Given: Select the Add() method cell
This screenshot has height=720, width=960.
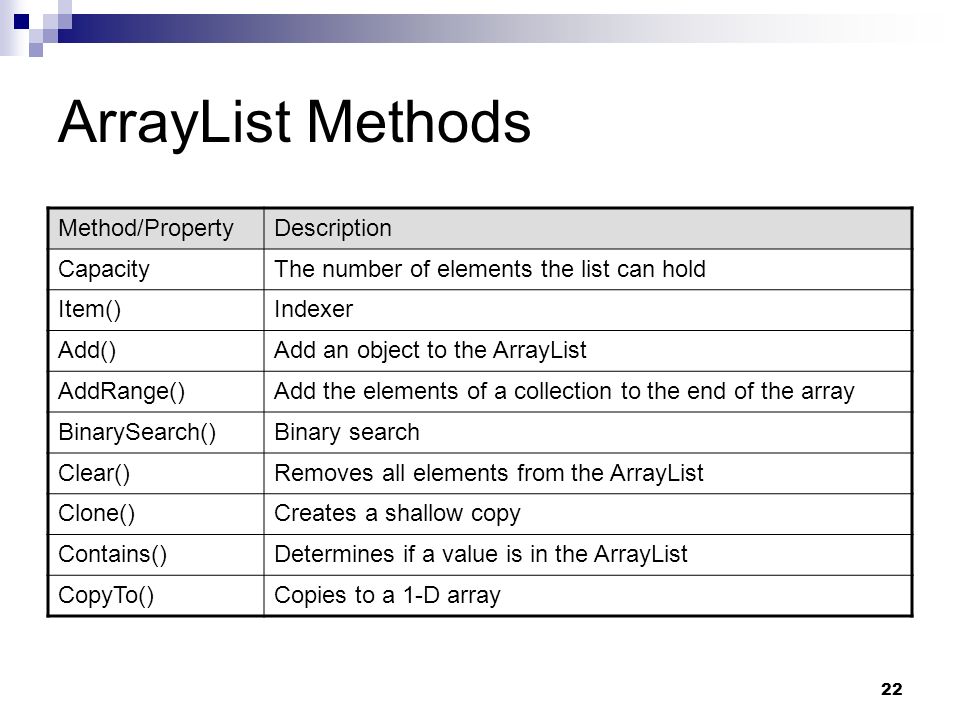Looking at the screenshot, I should [x=156, y=351].
